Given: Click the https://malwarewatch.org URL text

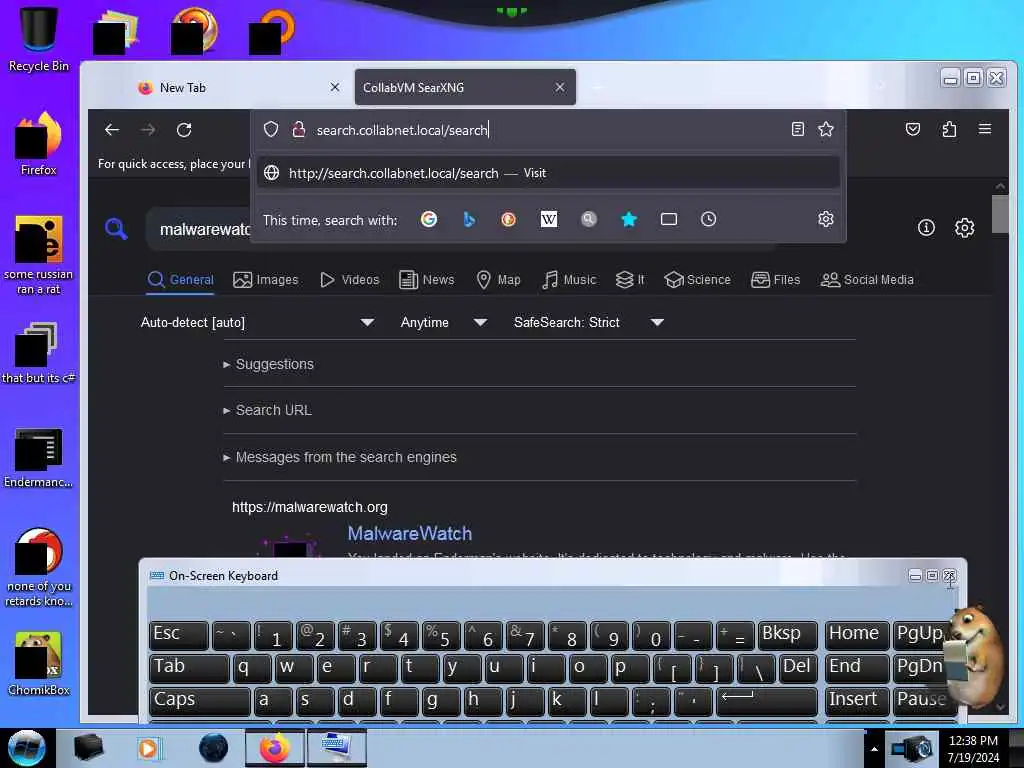Looking at the screenshot, I should coord(310,507).
